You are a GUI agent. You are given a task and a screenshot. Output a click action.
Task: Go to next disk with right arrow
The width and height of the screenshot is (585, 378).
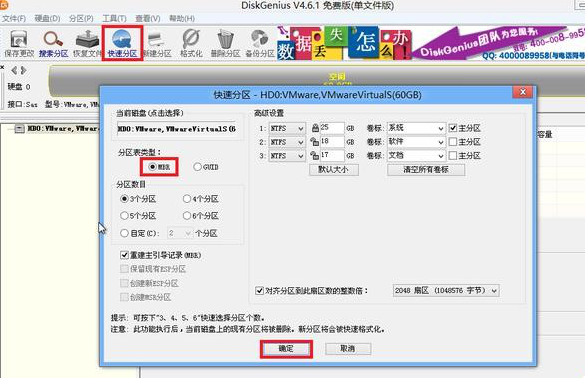point(24,70)
